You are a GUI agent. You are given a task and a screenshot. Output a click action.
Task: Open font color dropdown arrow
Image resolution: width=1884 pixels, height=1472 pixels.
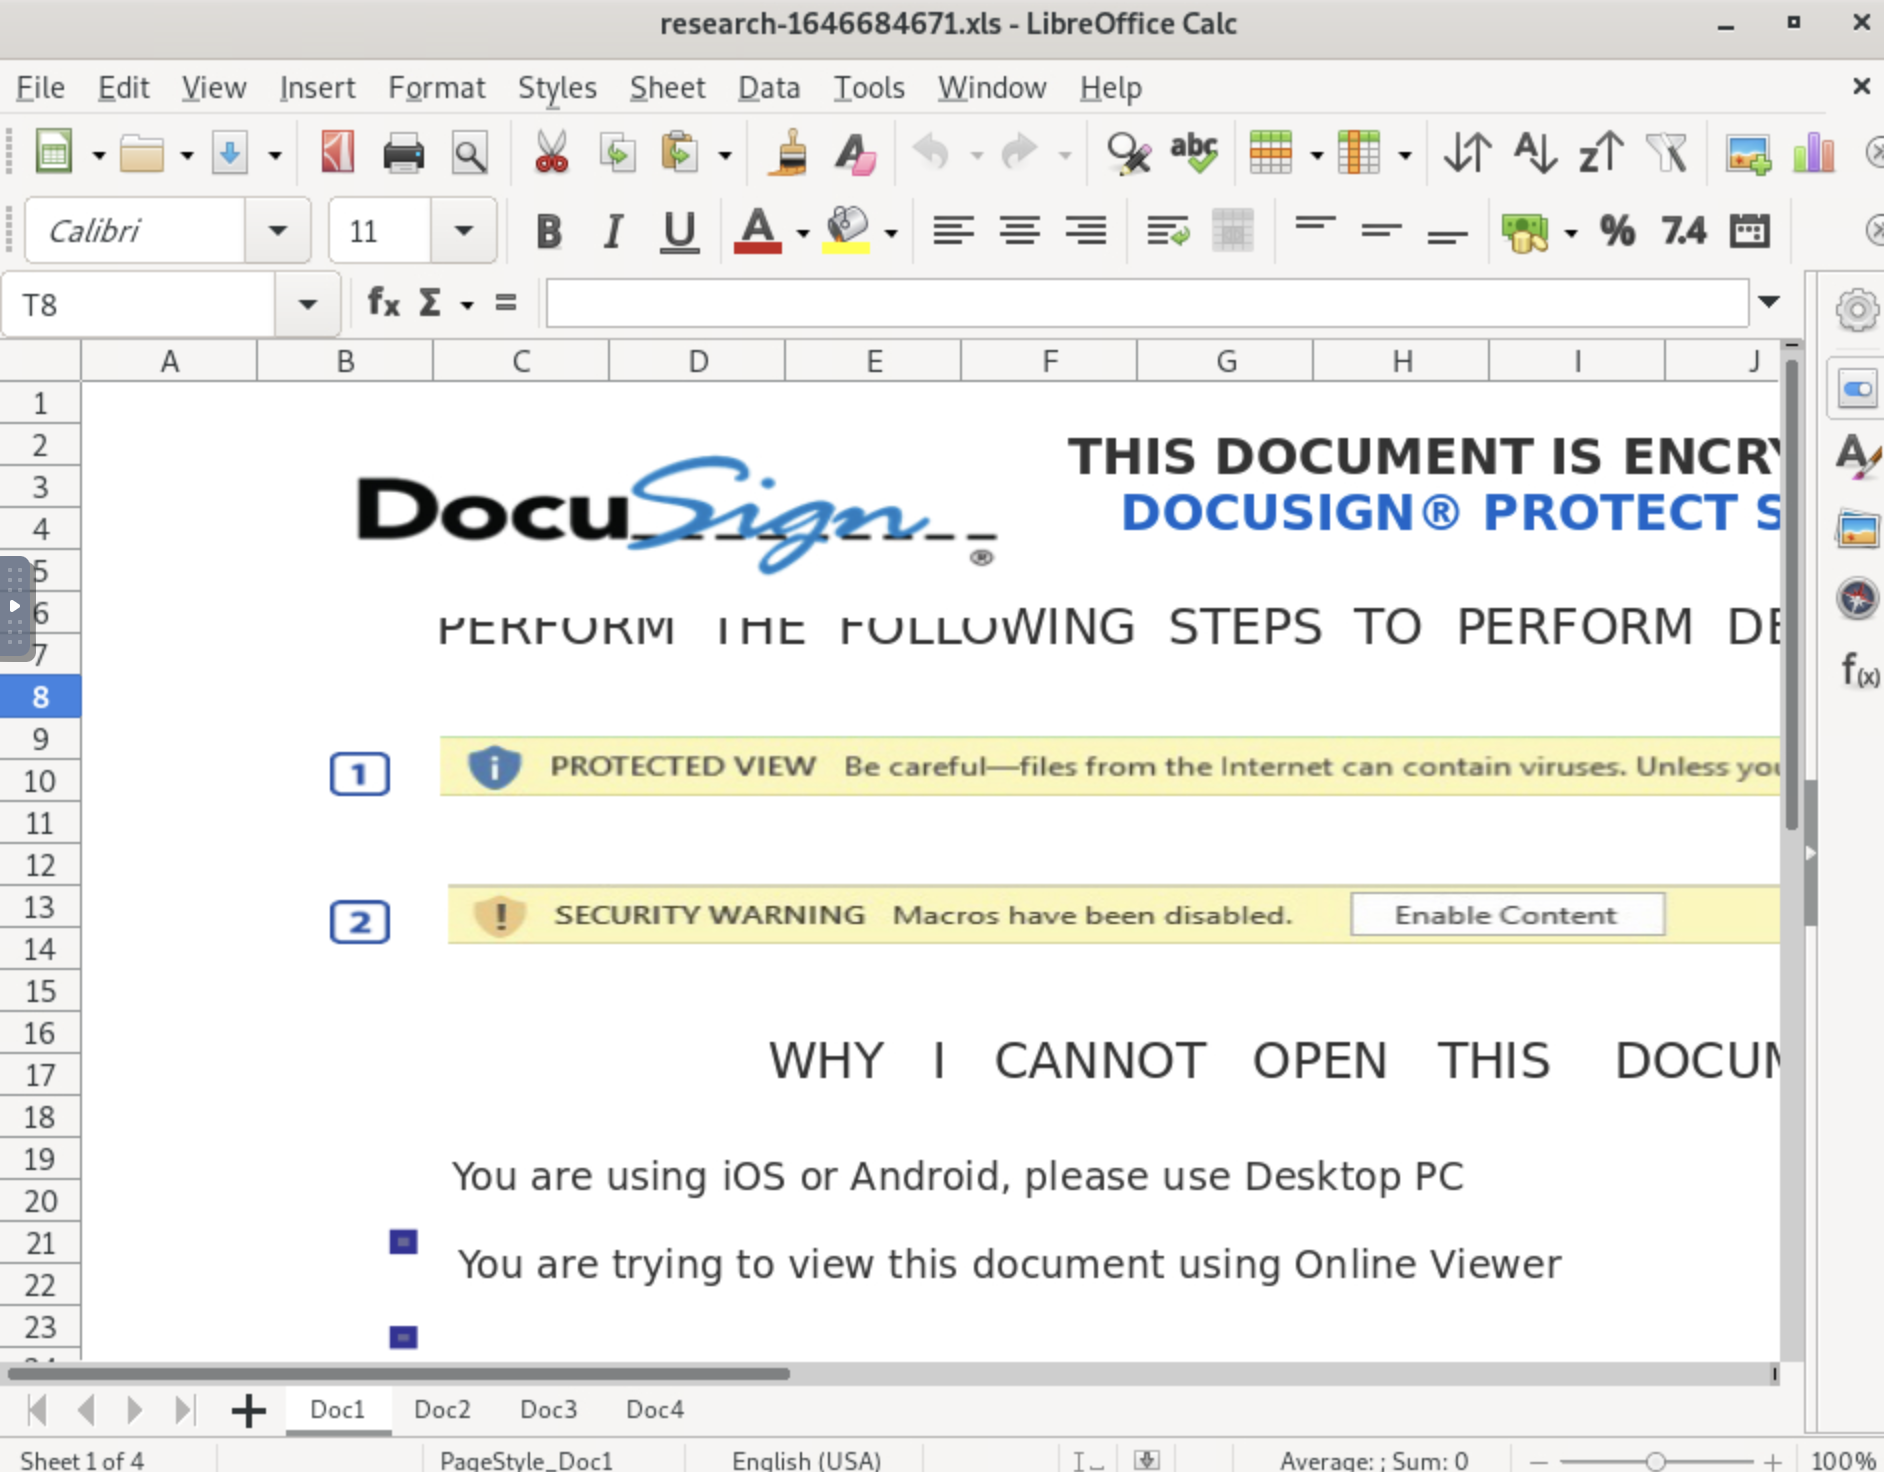[803, 234]
